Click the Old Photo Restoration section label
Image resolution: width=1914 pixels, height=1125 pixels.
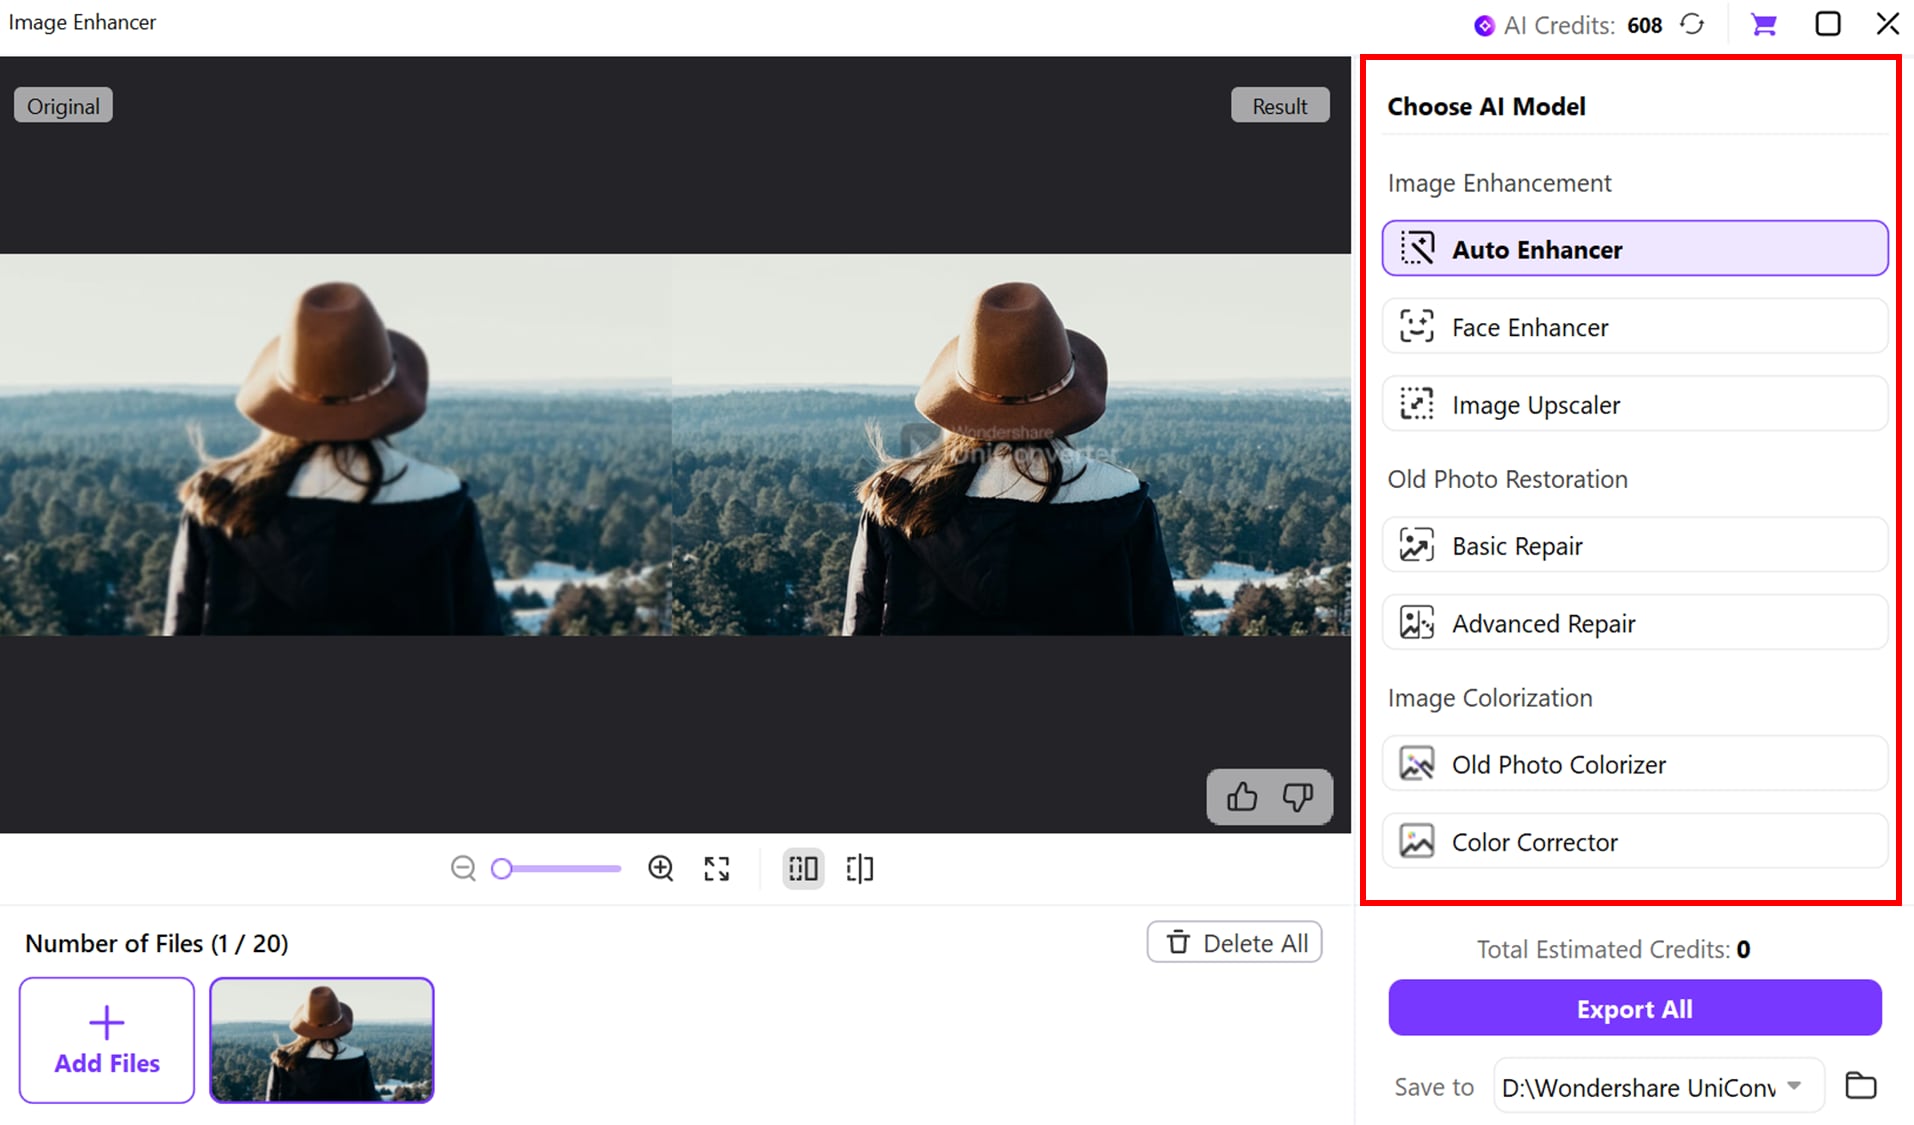coord(1507,479)
